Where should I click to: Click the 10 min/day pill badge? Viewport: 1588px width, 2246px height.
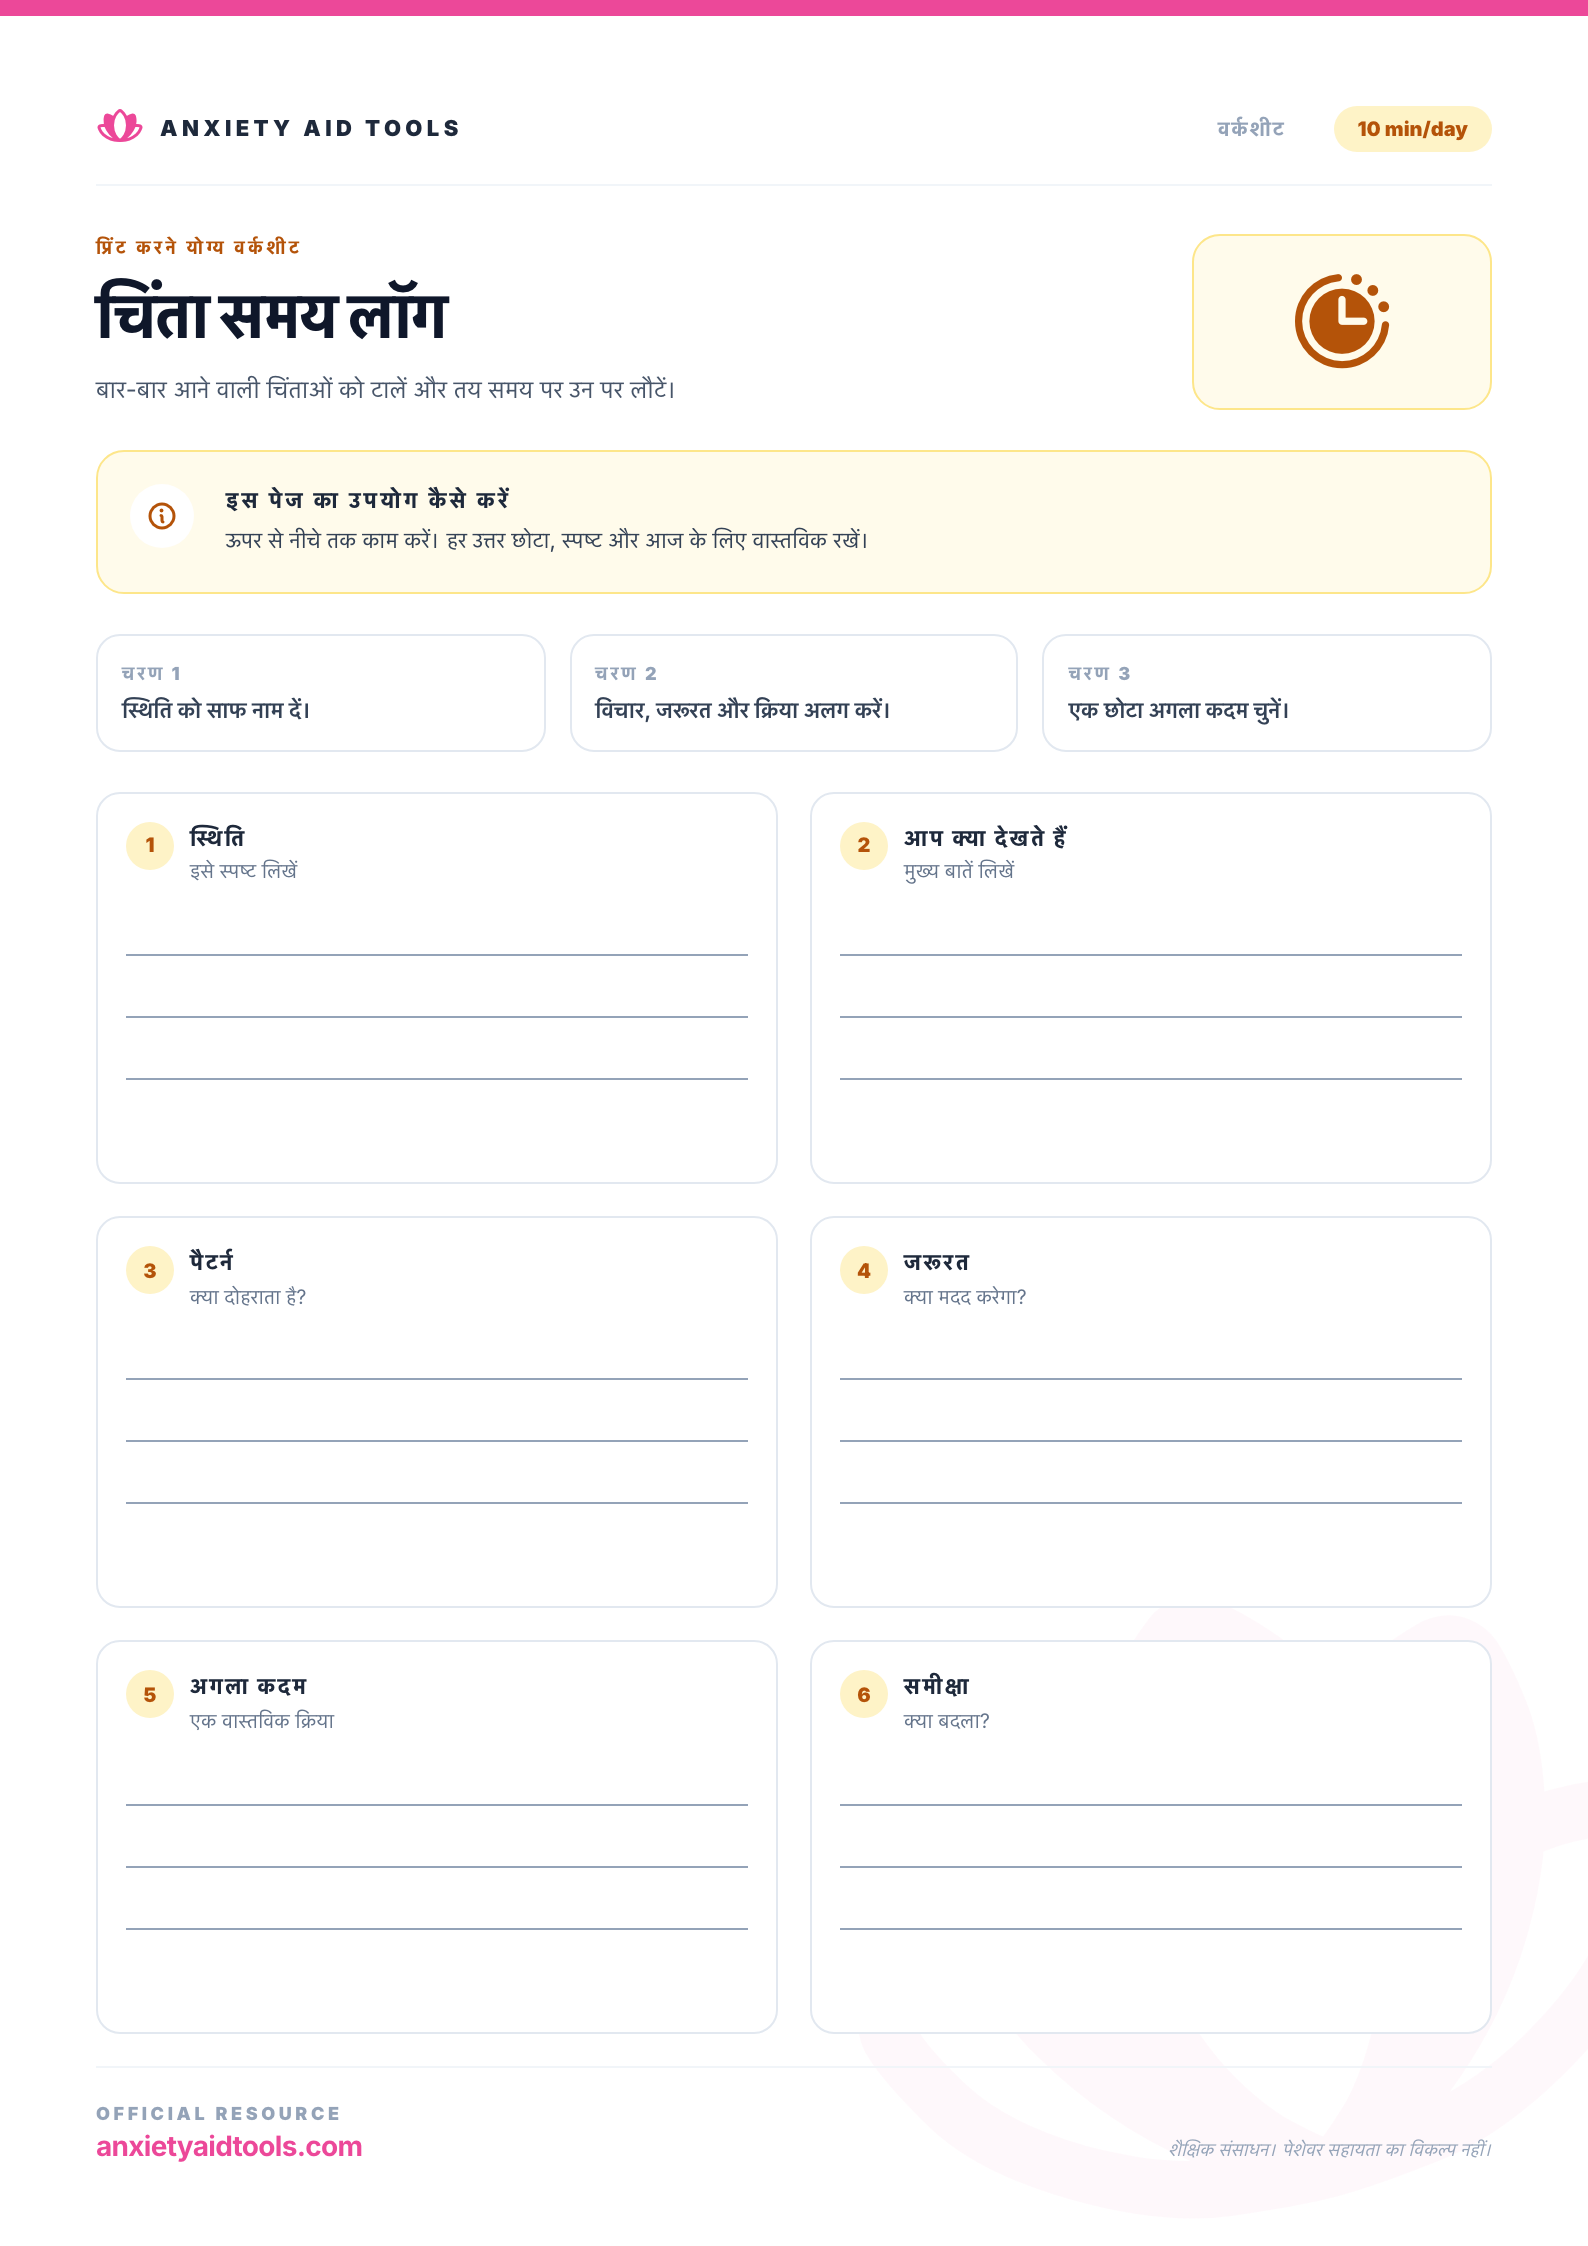tap(1412, 129)
